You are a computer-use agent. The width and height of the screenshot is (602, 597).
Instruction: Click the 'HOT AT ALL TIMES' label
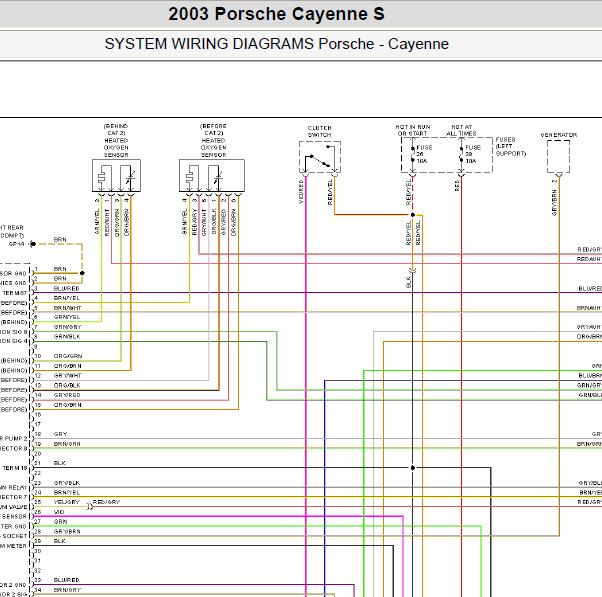[461, 130]
